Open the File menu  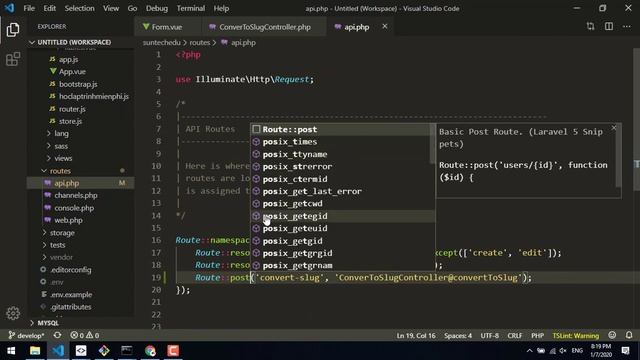point(29,8)
